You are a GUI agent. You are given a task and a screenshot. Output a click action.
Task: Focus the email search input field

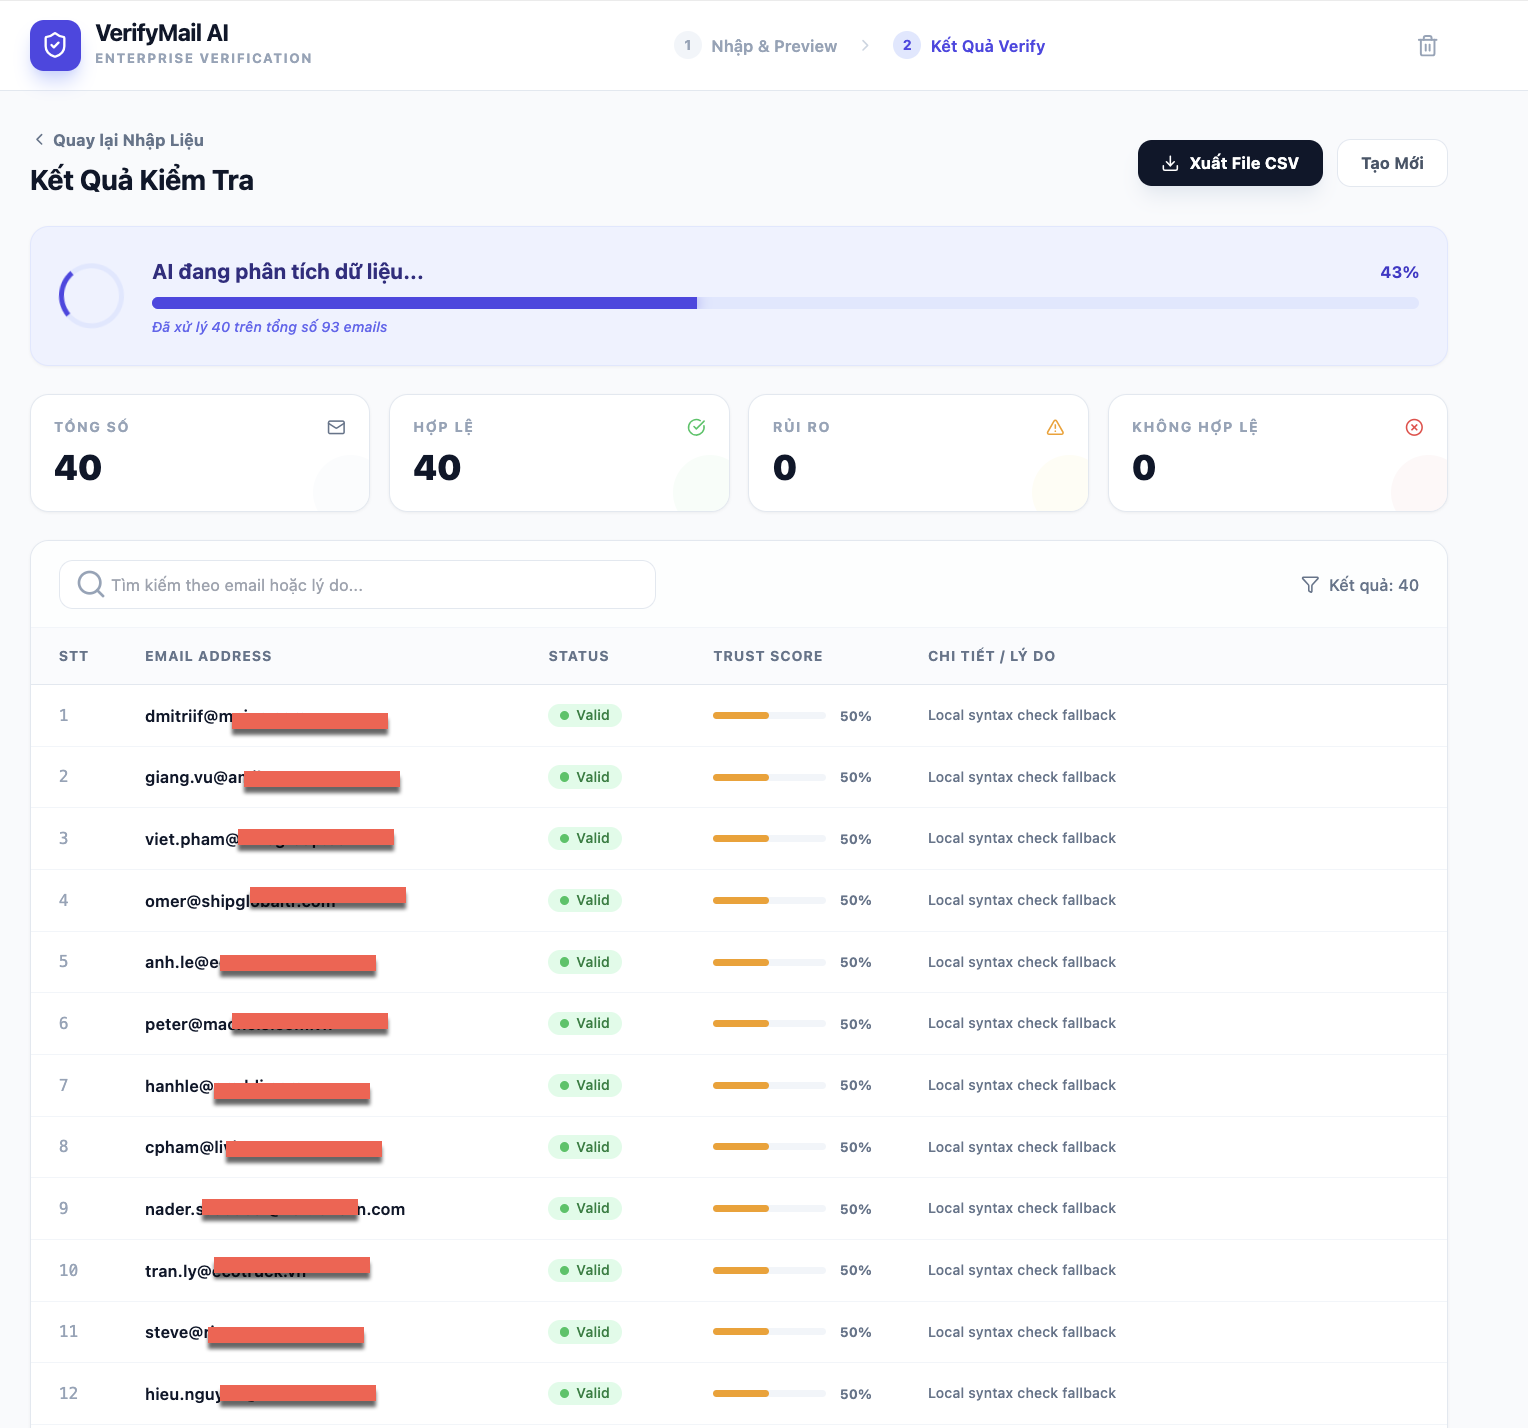pyautogui.click(x=380, y=585)
